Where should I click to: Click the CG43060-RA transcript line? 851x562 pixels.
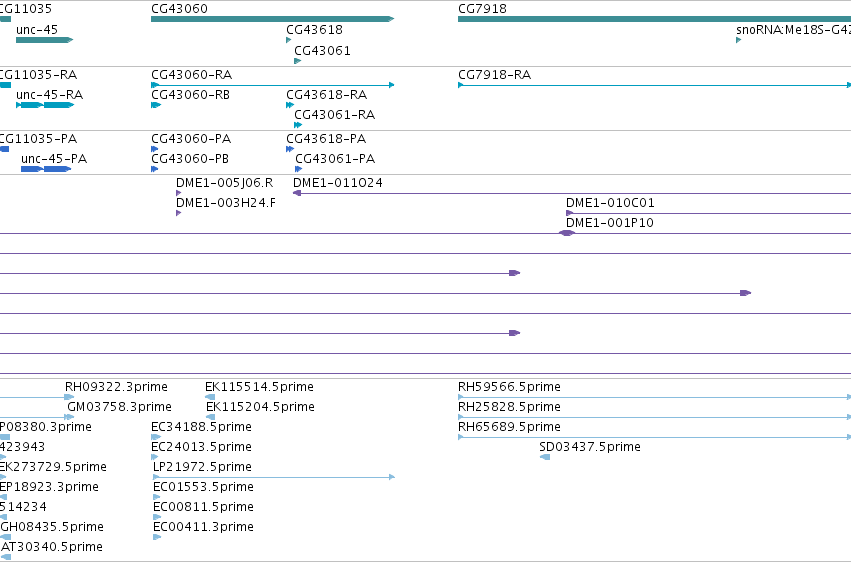(x=272, y=85)
